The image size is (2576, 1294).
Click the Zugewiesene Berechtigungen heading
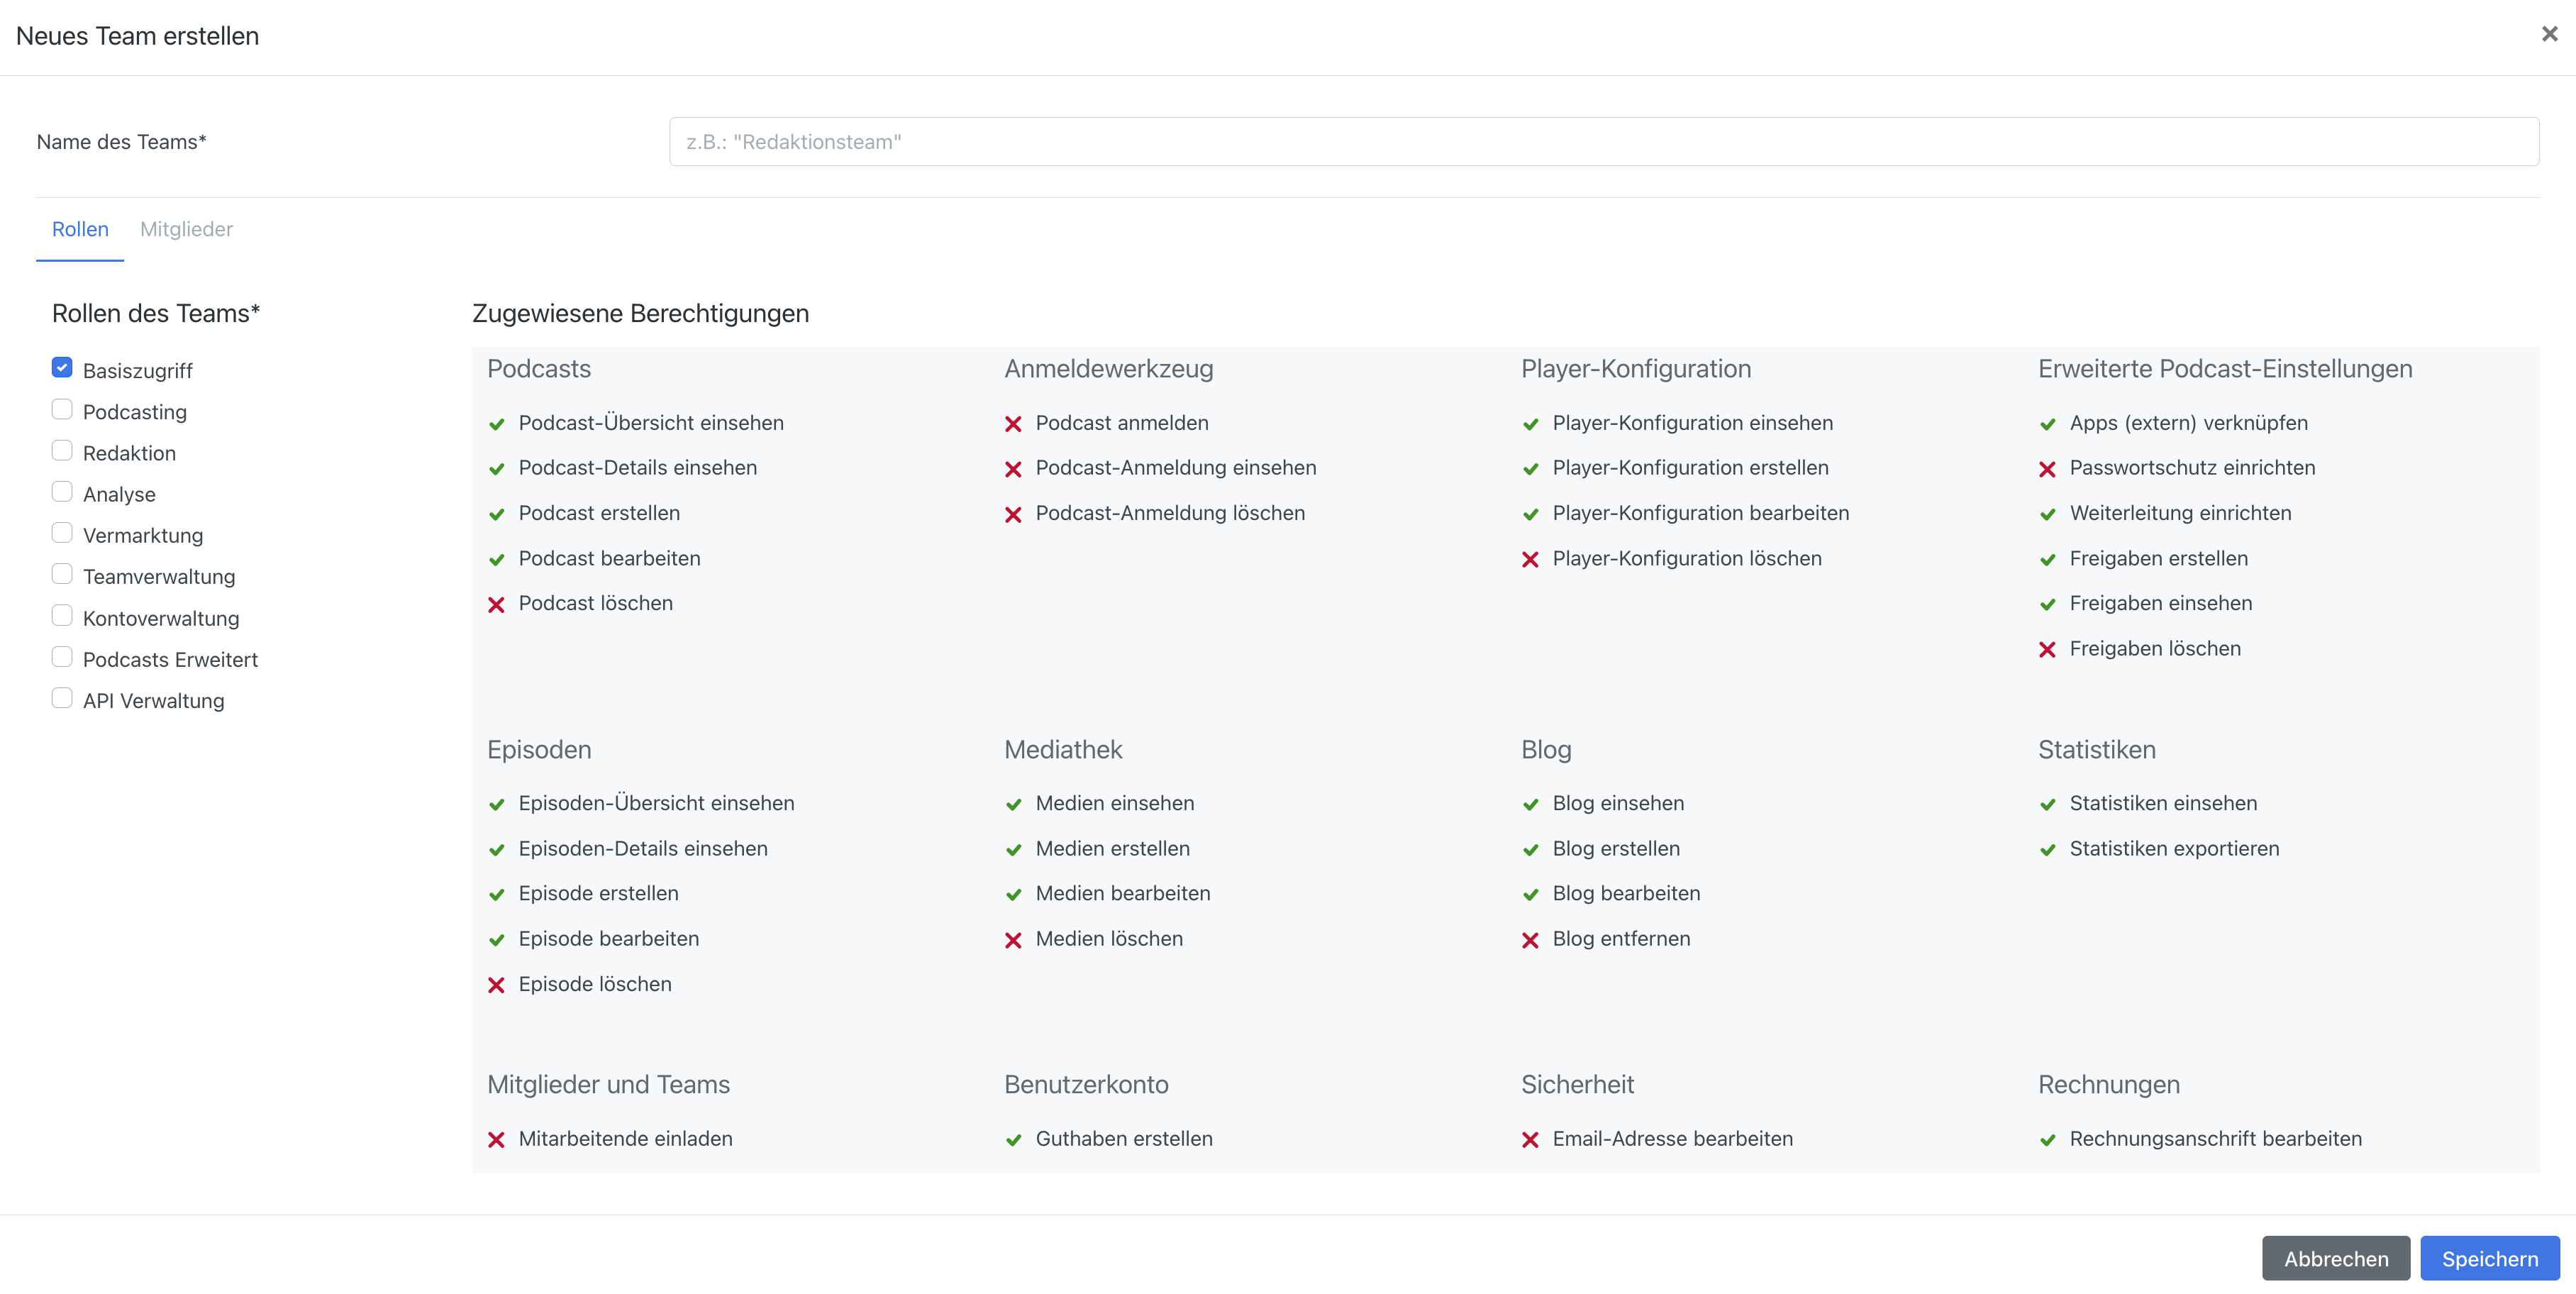pyautogui.click(x=640, y=313)
